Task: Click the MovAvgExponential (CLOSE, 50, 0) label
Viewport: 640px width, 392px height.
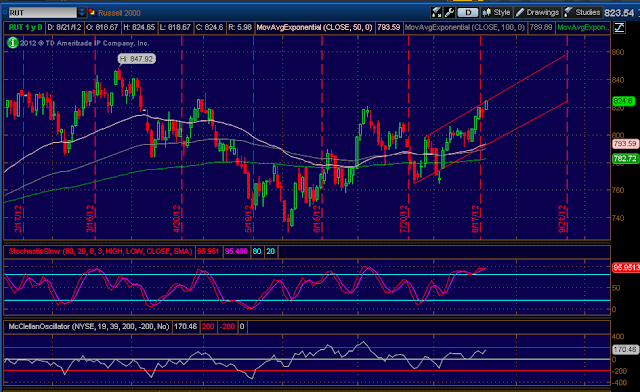Action: (314, 27)
